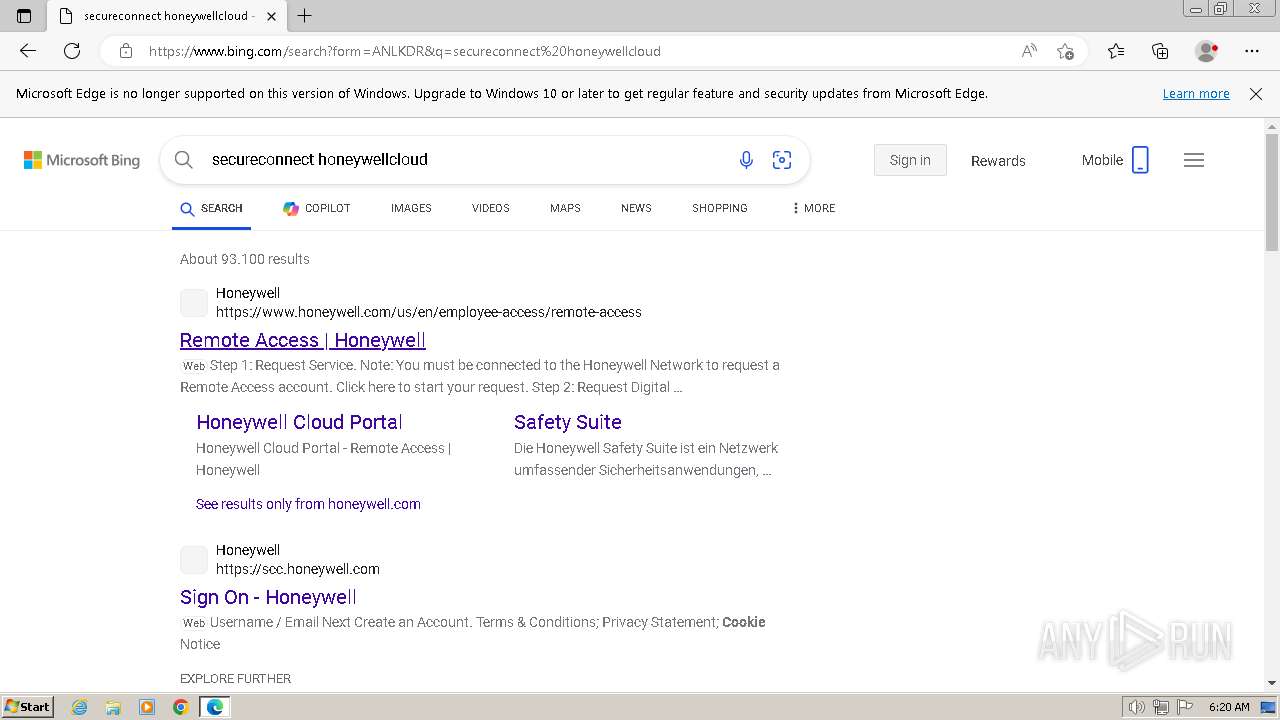
Task: Click the volume speaker tray icon
Action: click(x=1136, y=707)
